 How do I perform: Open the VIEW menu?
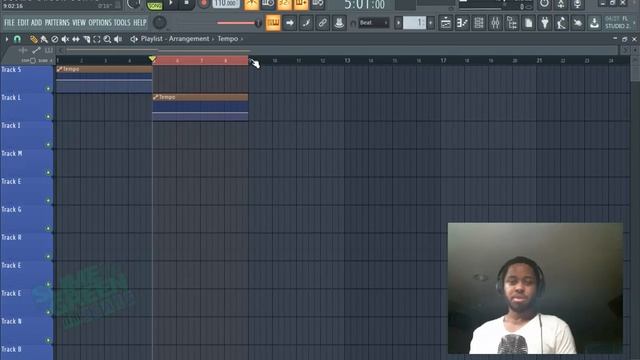pos(79,22)
